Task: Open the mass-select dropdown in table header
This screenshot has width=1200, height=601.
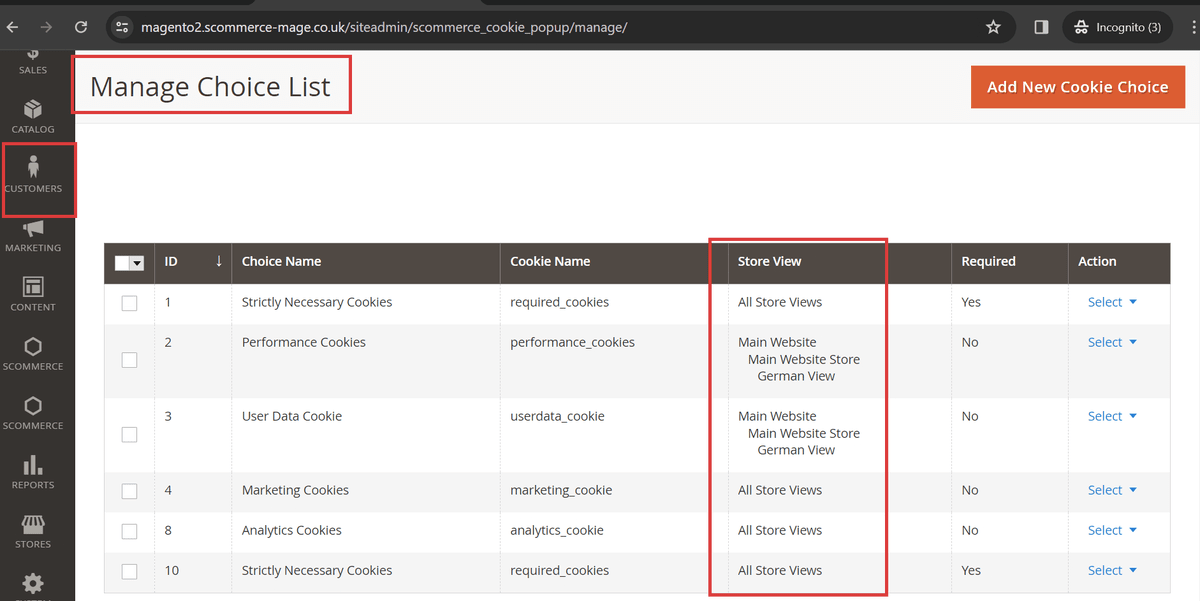Action: [137, 263]
